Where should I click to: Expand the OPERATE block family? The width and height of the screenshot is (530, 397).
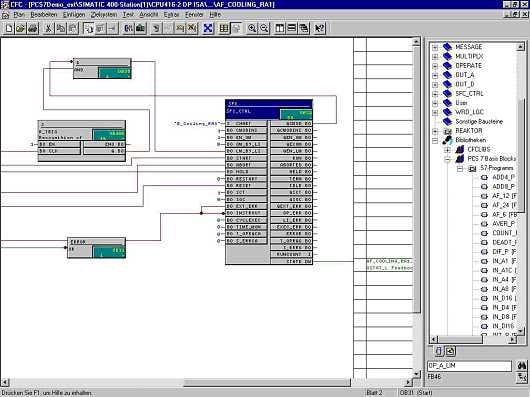[435, 66]
